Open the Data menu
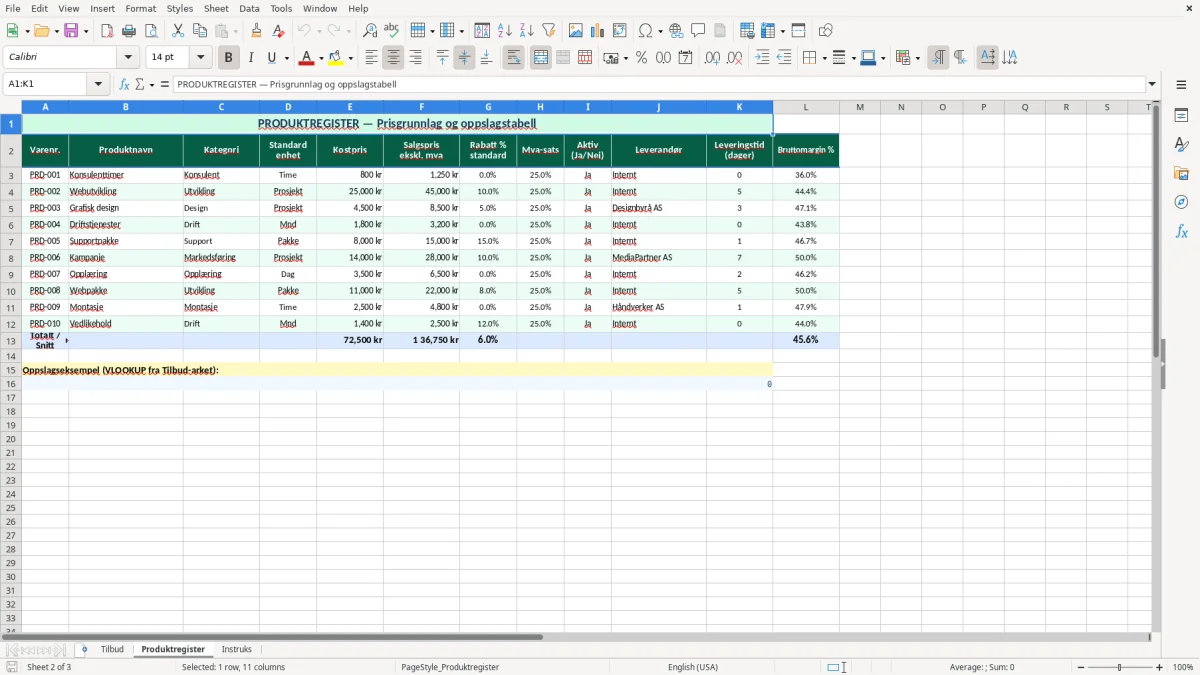1200x675 pixels. coord(249,8)
